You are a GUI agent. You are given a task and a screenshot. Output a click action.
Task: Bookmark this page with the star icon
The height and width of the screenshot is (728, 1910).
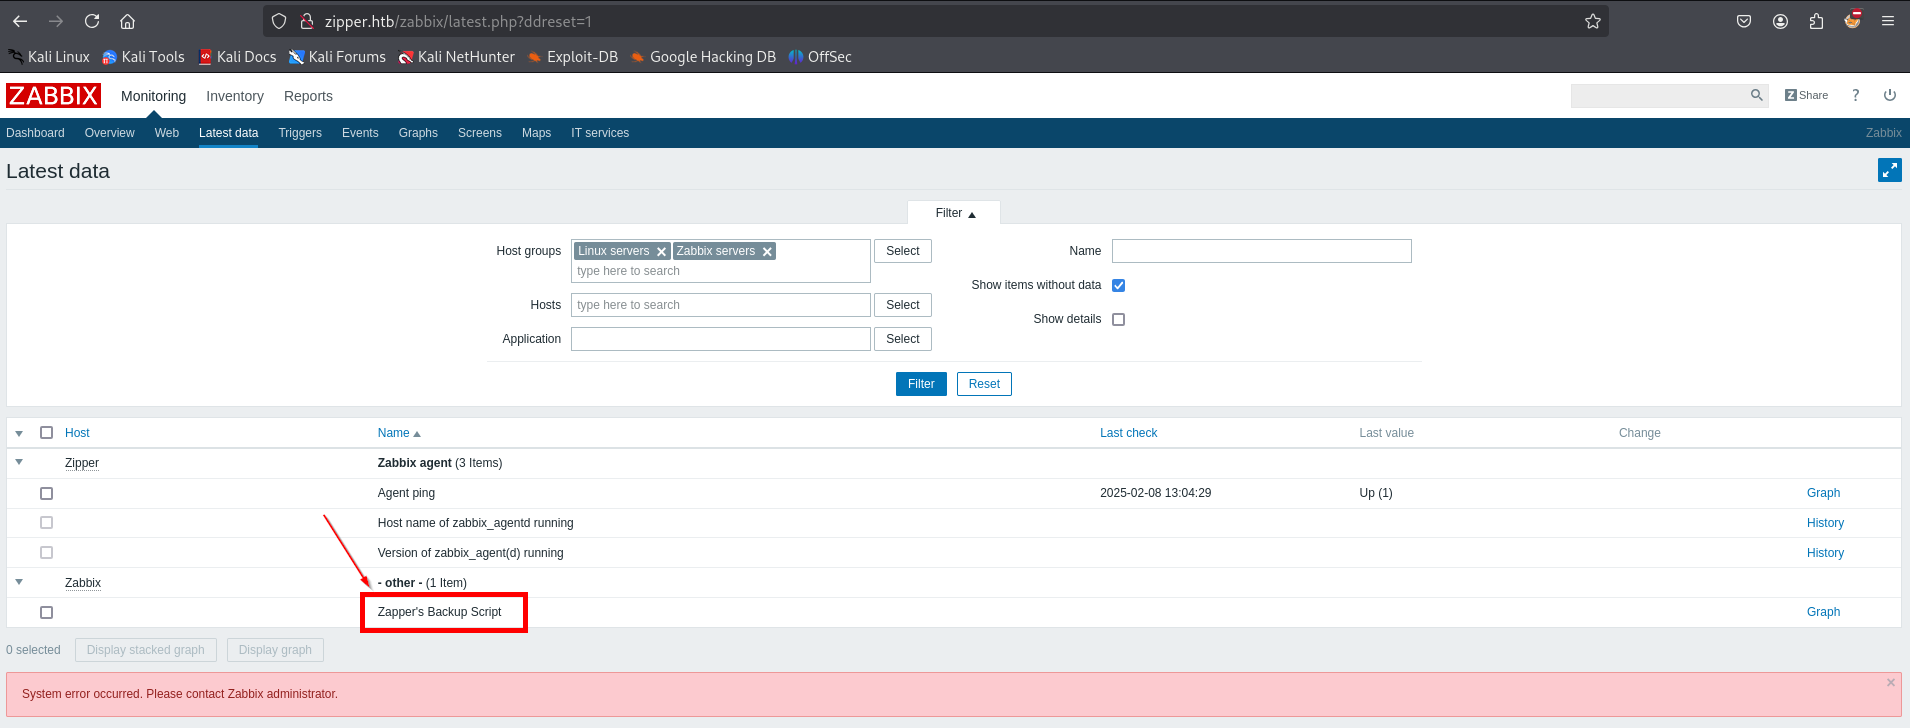tap(1593, 21)
